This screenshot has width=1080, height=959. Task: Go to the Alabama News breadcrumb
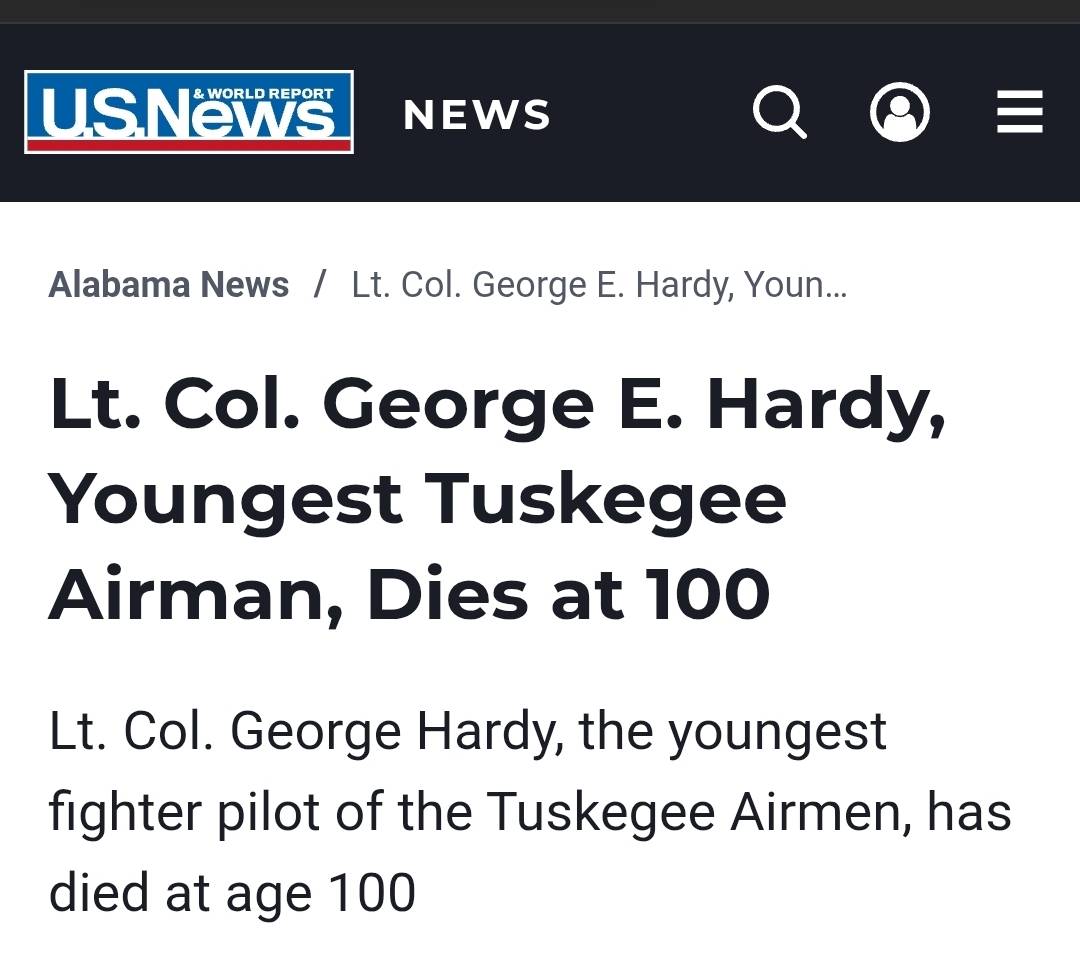tap(168, 285)
